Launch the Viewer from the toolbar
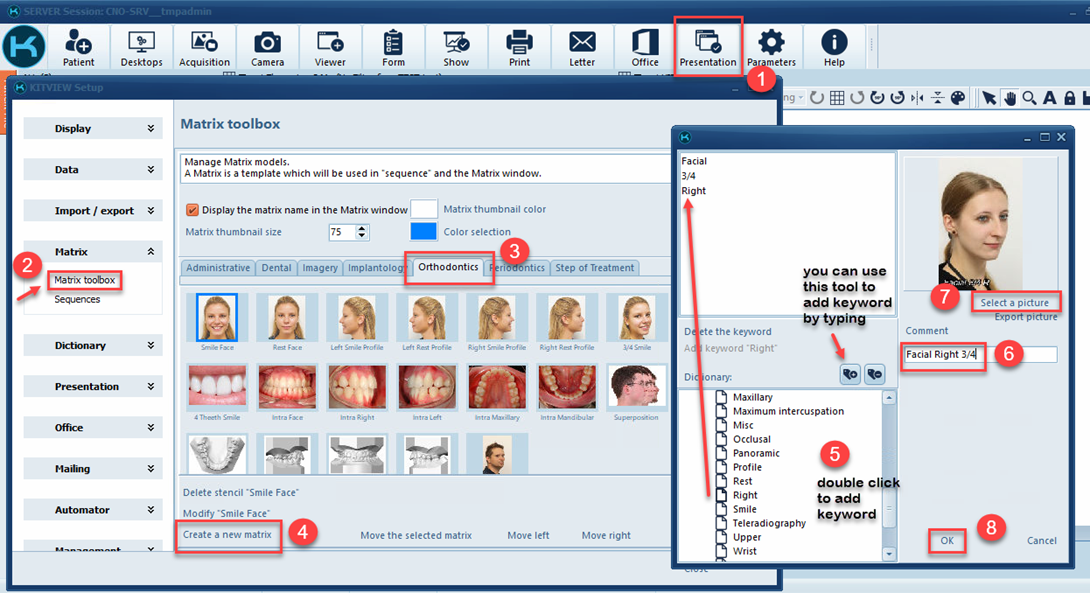The width and height of the screenshot is (1090, 593). [330, 47]
